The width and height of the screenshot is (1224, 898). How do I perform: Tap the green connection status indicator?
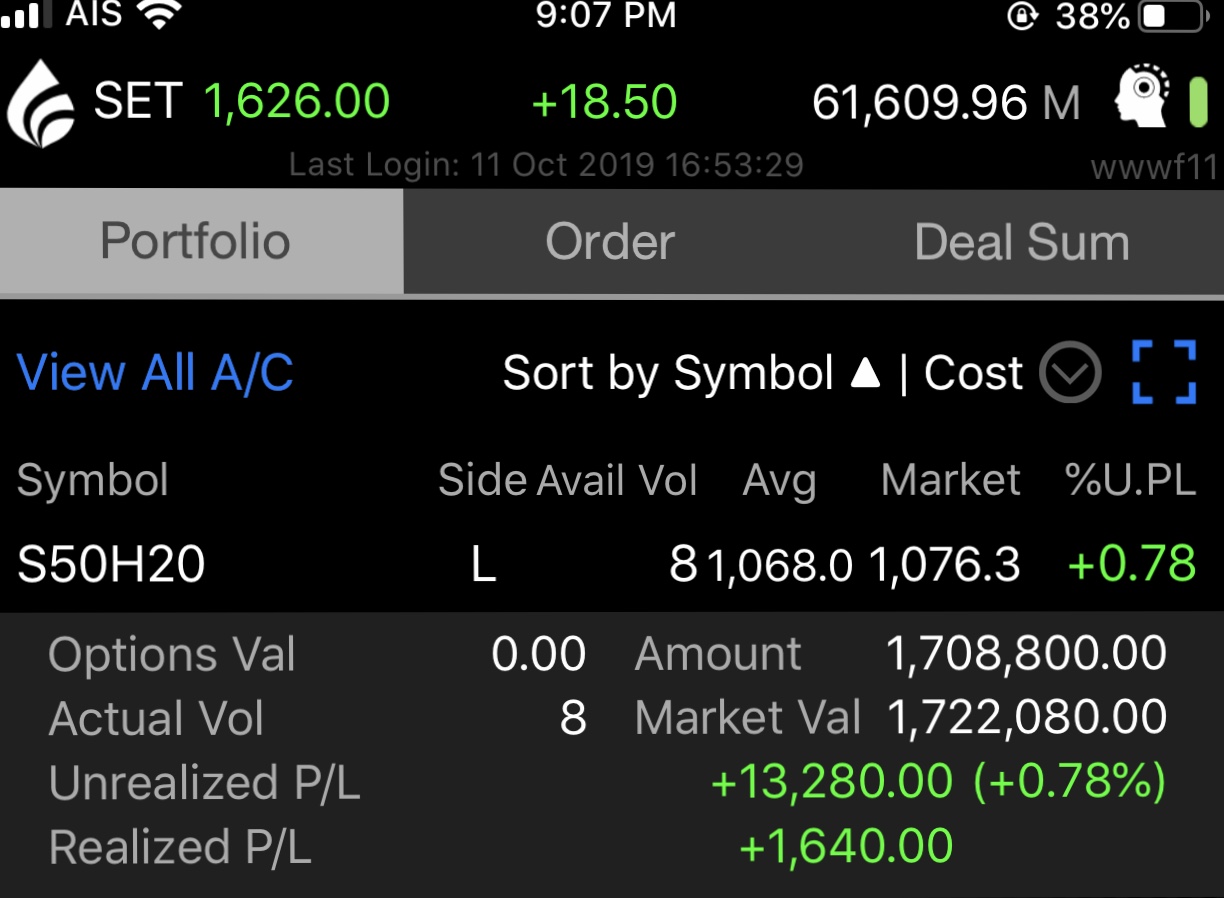coord(1198,101)
